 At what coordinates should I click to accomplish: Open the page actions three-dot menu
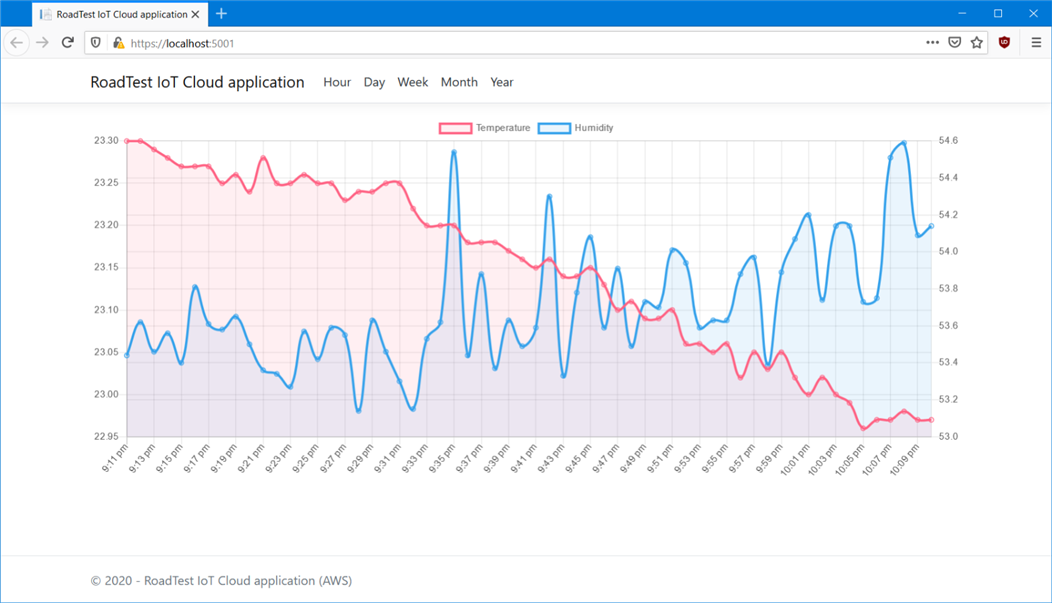coord(932,43)
